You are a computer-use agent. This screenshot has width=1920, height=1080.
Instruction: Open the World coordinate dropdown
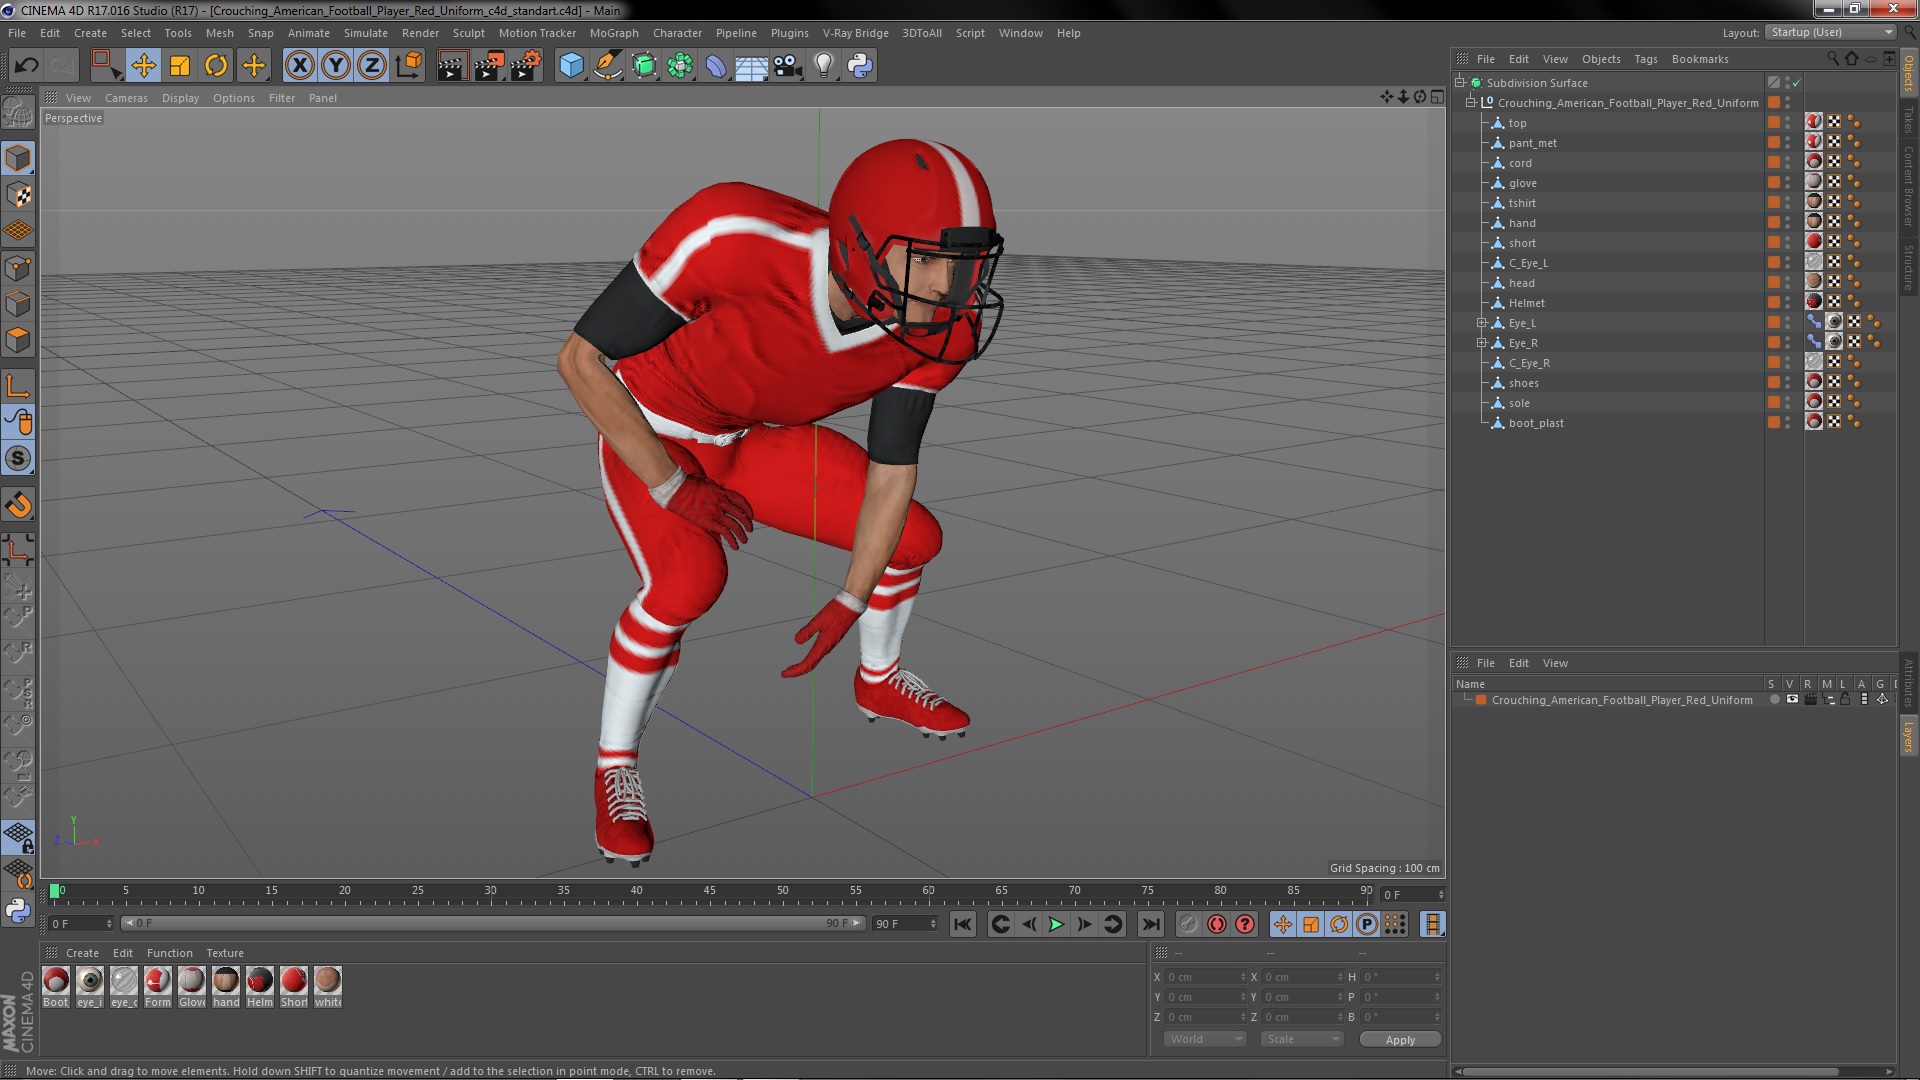[x=1205, y=1039]
